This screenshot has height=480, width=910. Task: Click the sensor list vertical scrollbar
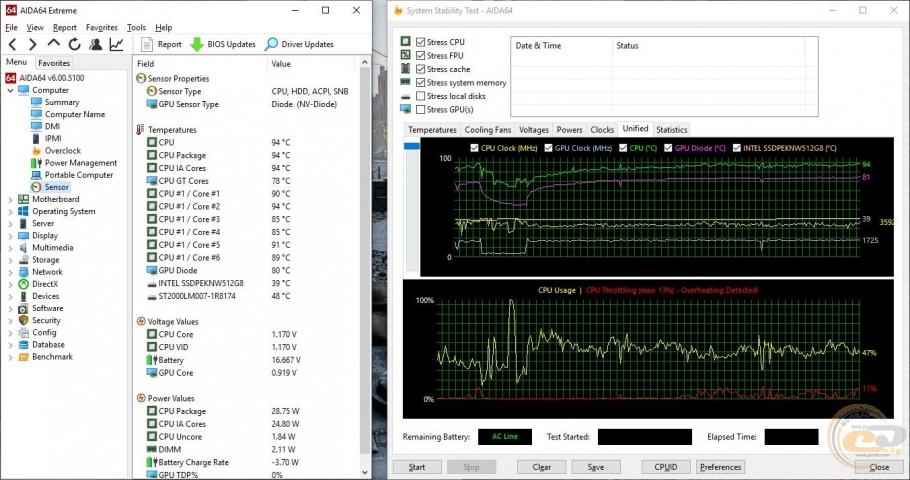coord(364,267)
